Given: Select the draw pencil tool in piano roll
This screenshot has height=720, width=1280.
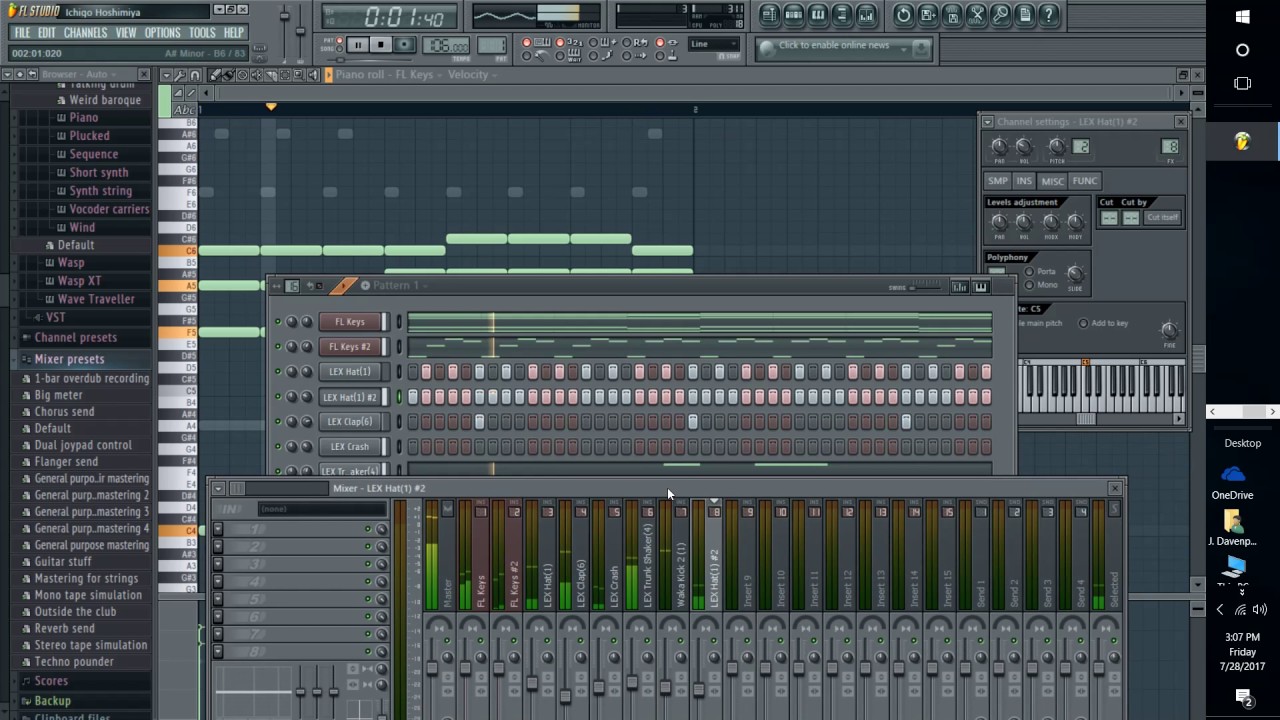Looking at the screenshot, I should coord(213,75).
